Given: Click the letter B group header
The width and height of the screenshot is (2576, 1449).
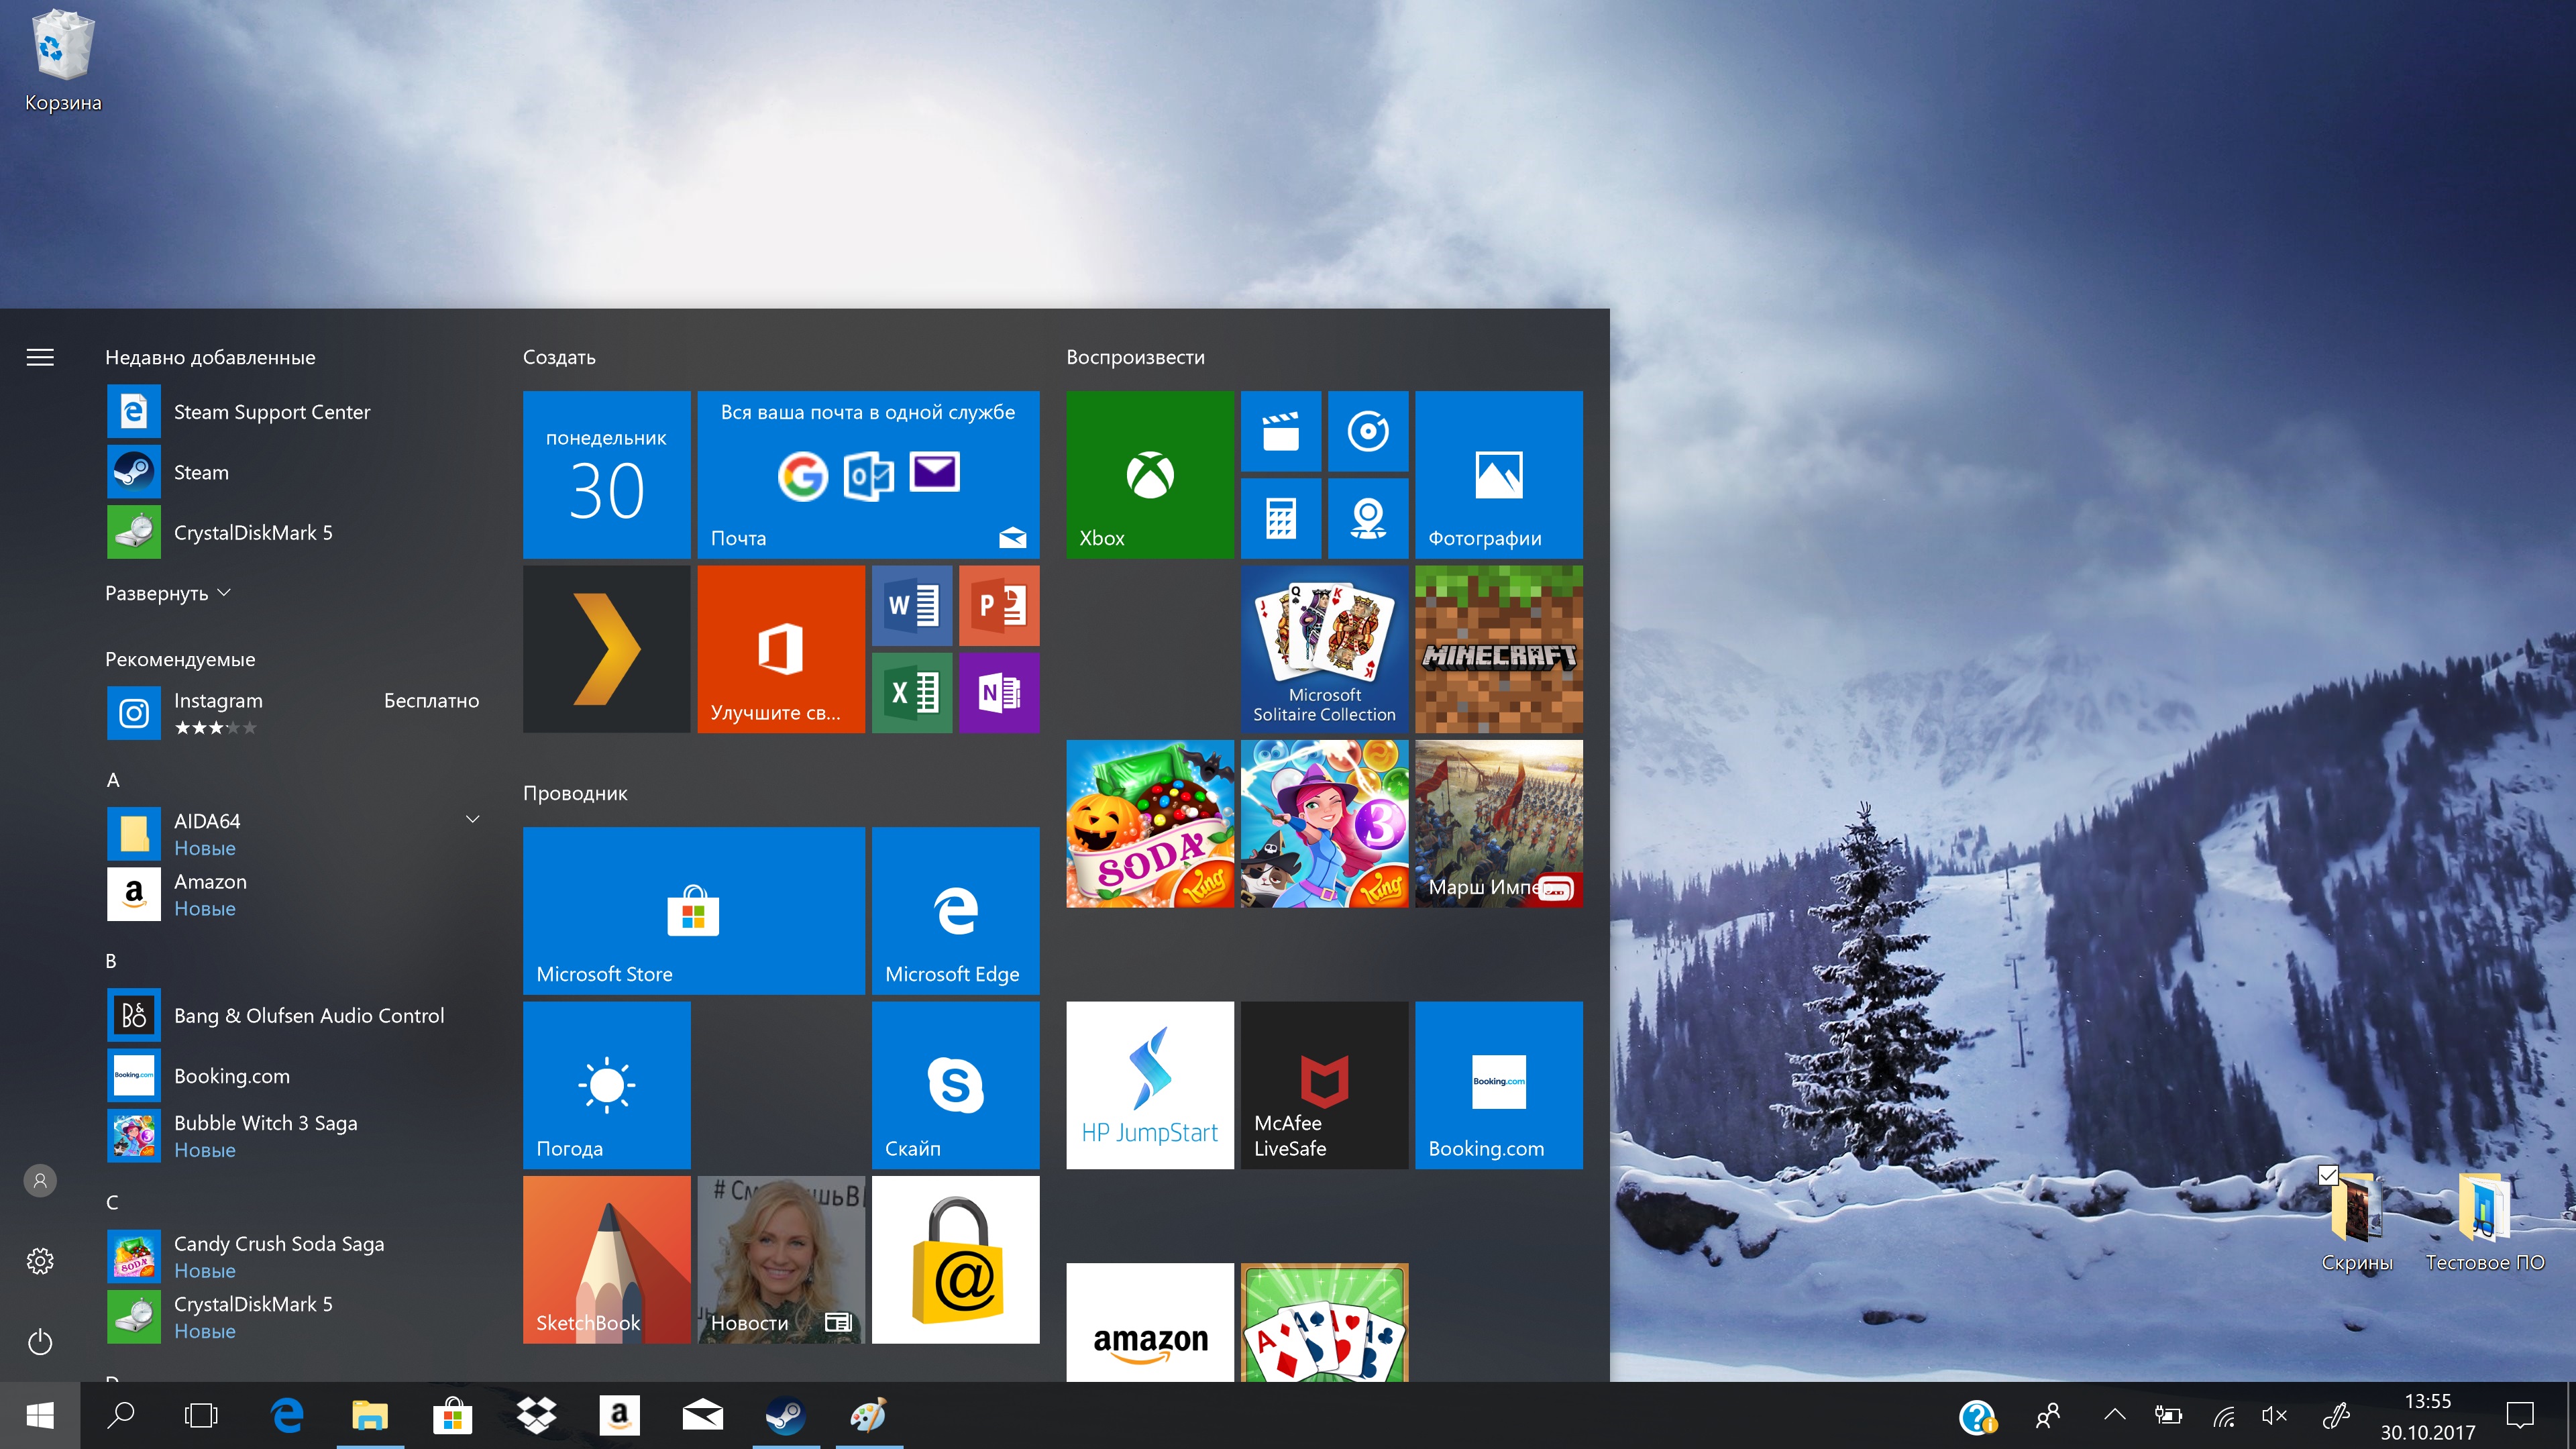Looking at the screenshot, I should 111,960.
